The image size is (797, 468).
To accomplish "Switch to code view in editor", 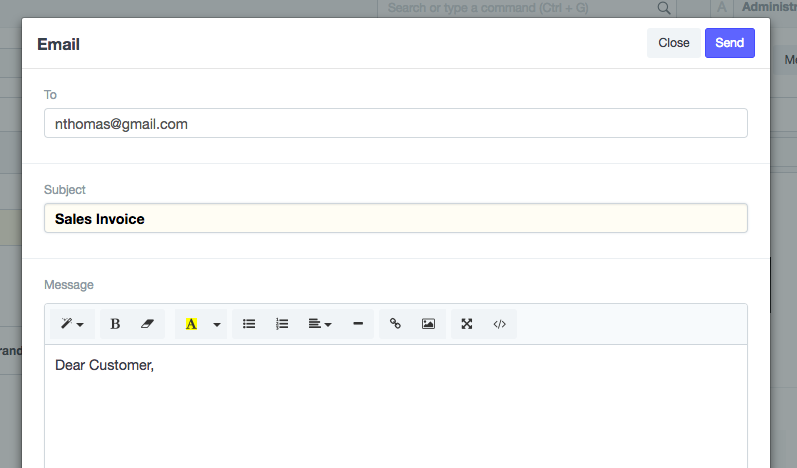I will (x=499, y=324).
